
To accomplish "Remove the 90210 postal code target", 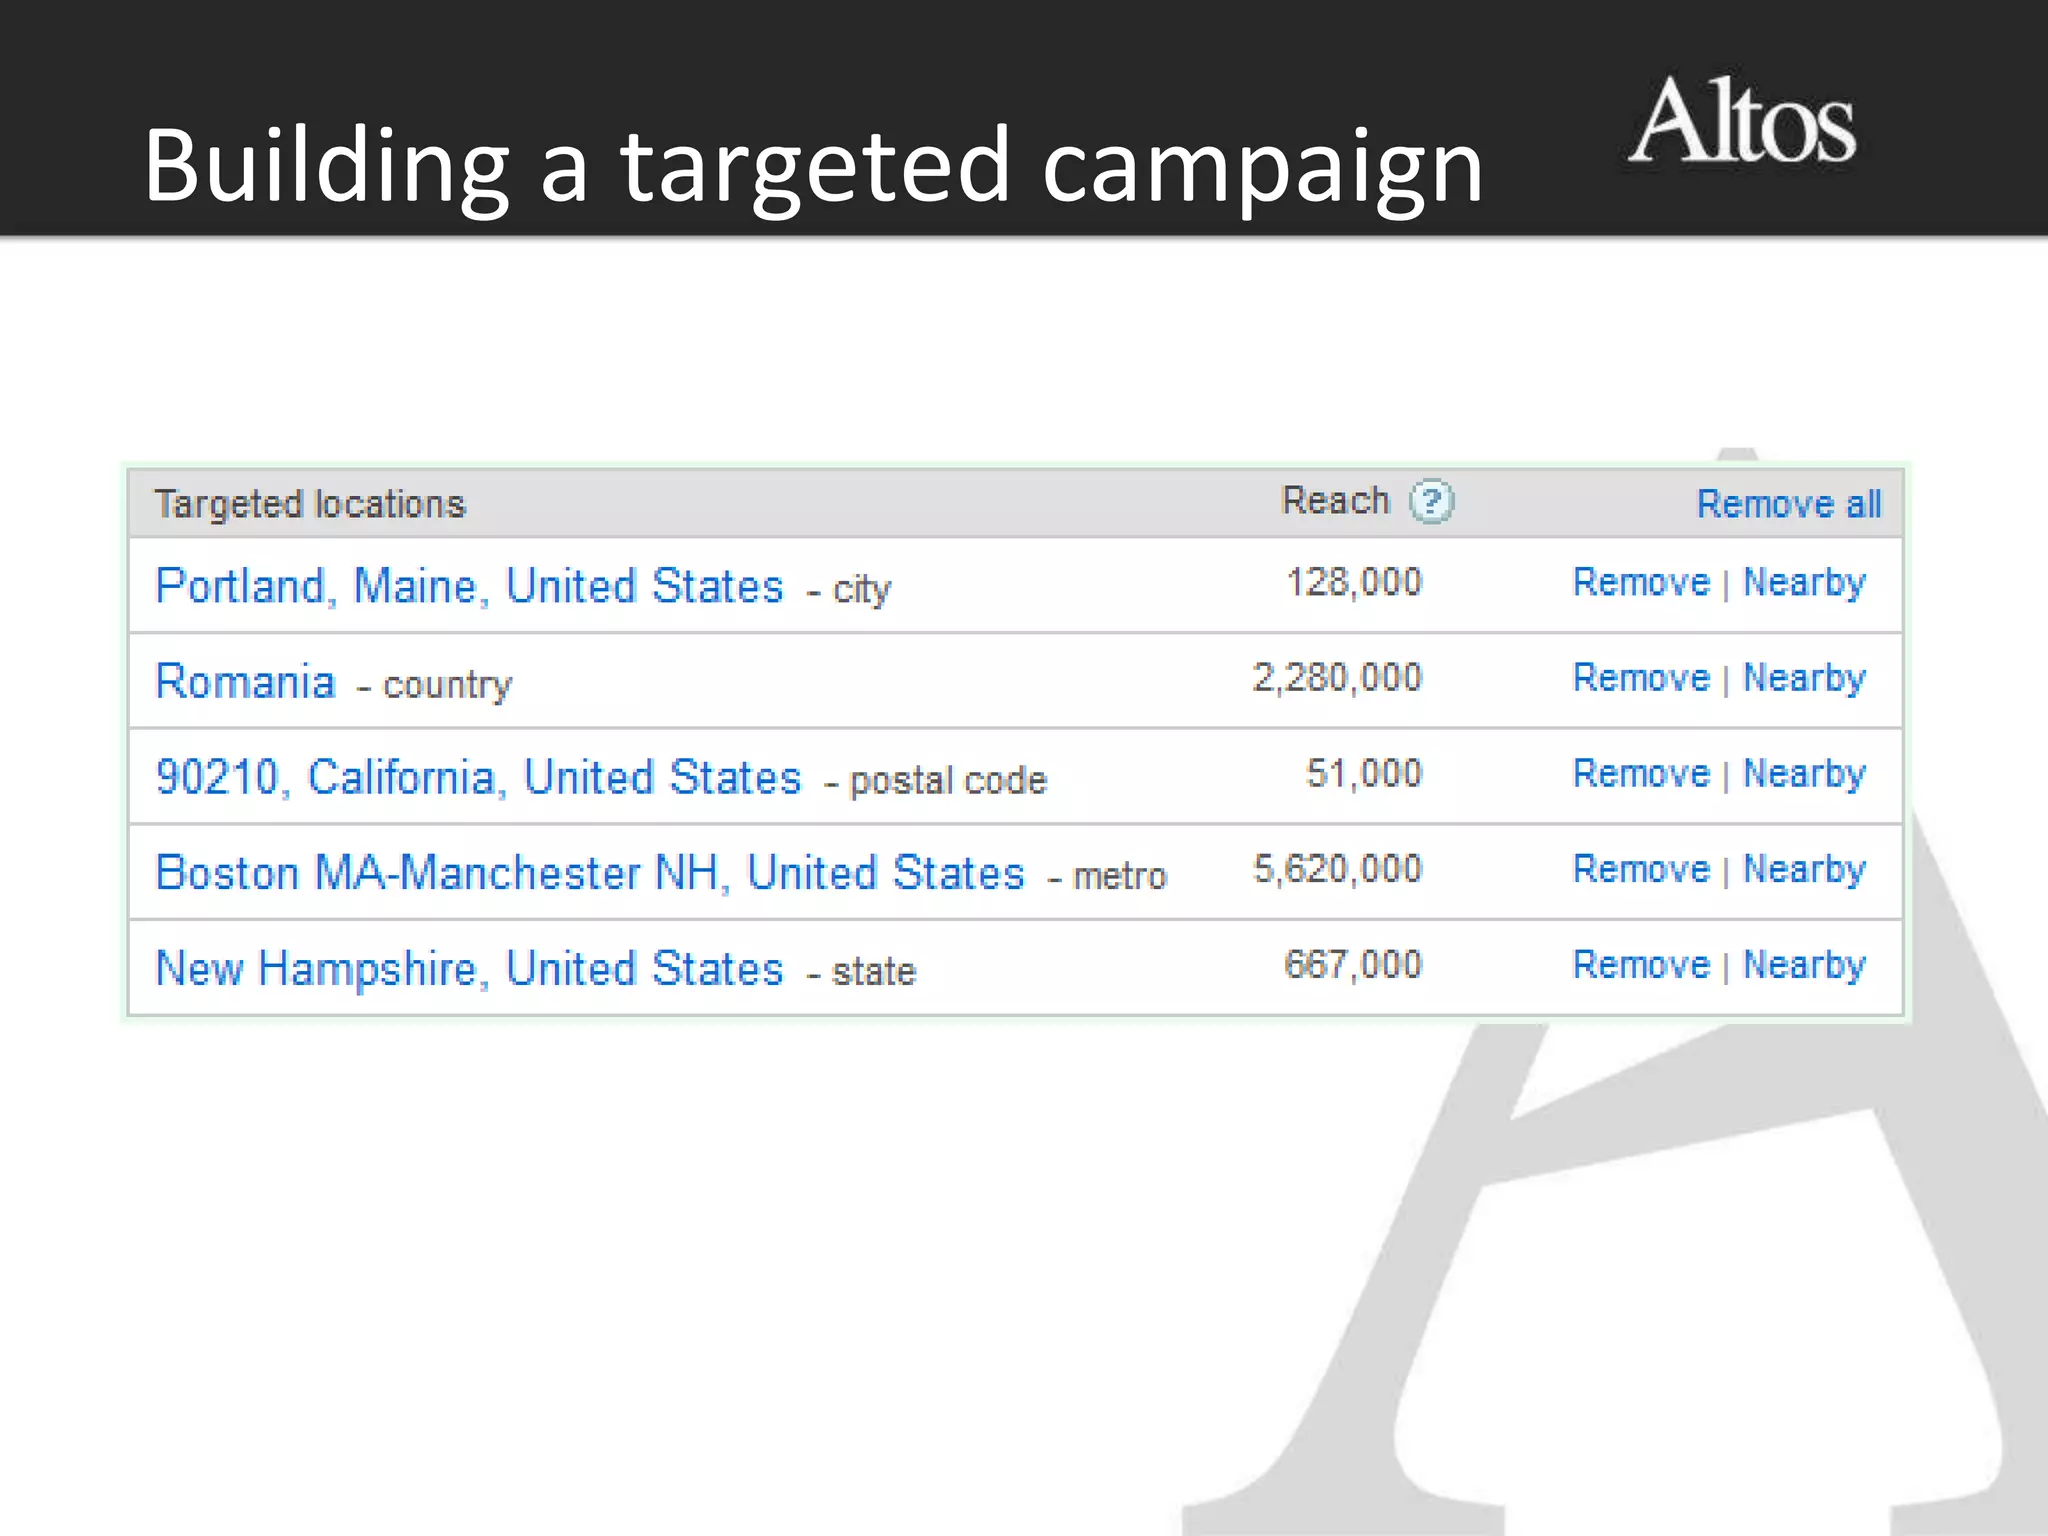I will click(1641, 774).
